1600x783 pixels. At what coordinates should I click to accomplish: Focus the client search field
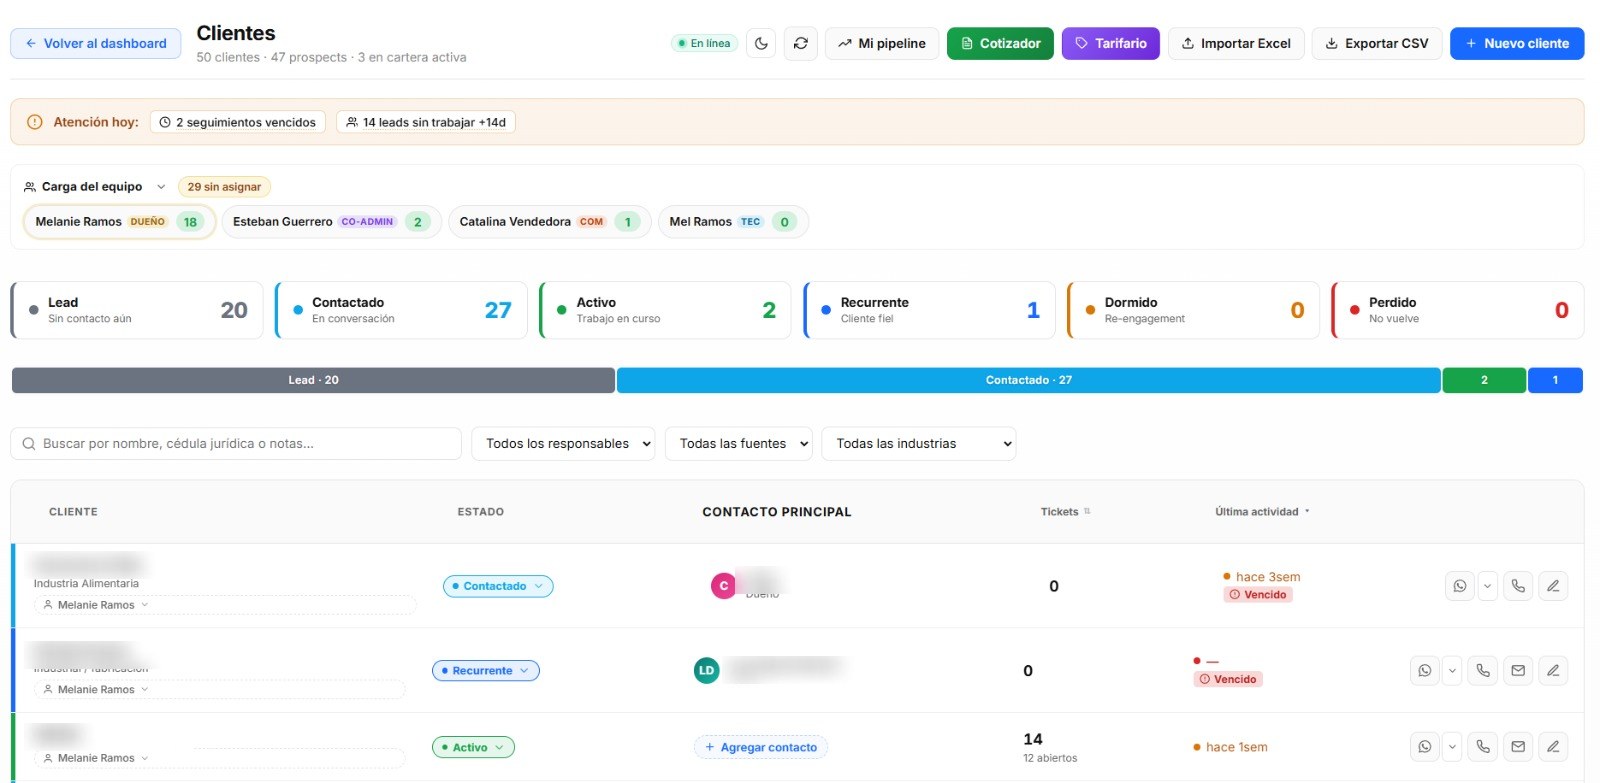click(236, 443)
